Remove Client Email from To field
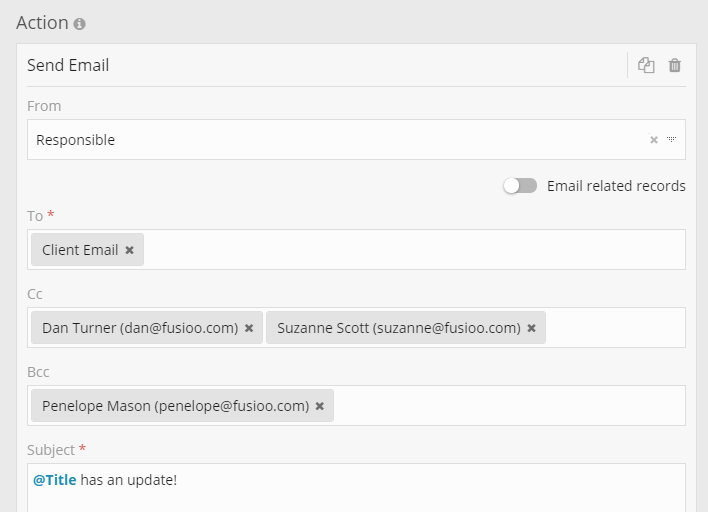708x512 pixels. pos(129,250)
